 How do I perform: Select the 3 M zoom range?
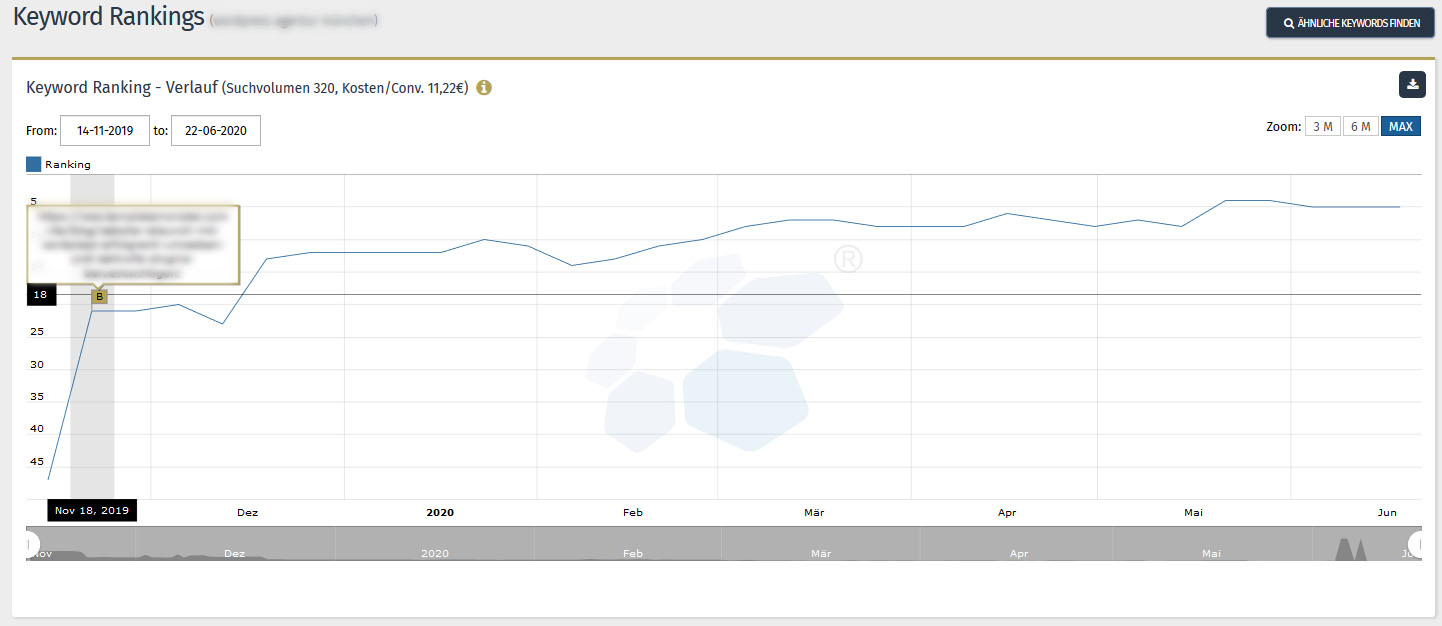pos(1322,125)
